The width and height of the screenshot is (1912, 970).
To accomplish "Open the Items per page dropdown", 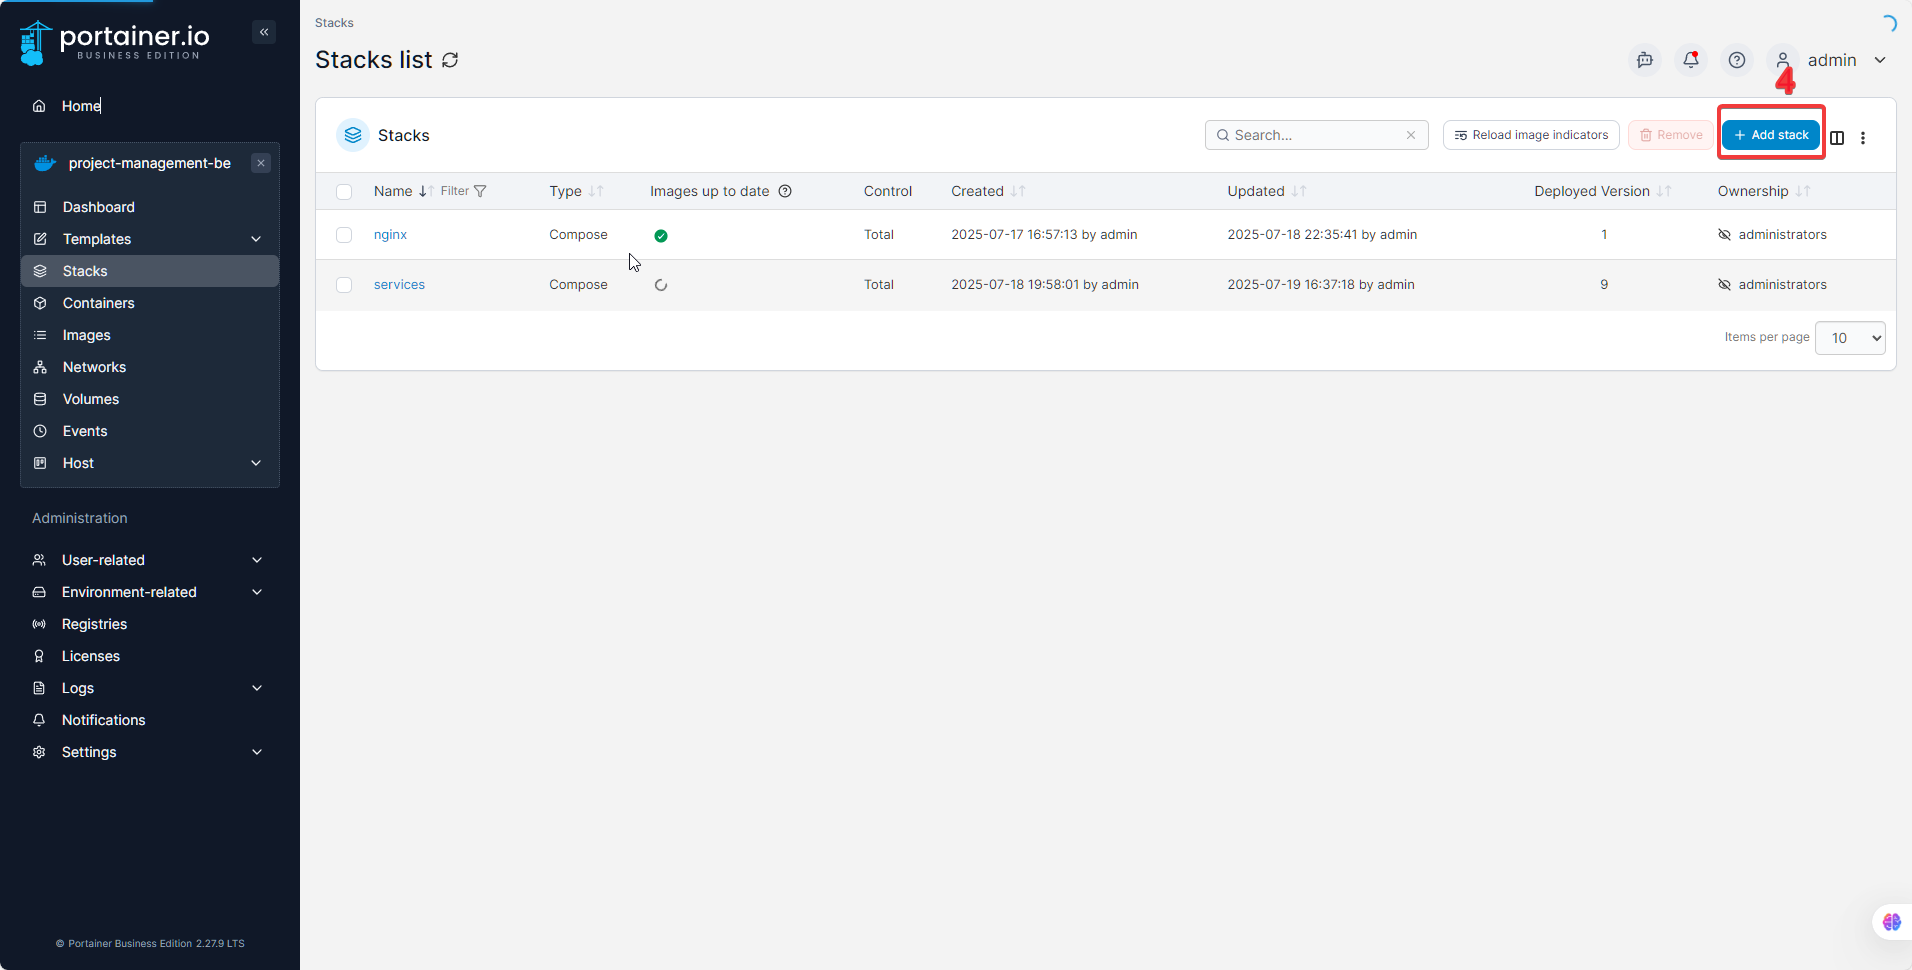I will pyautogui.click(x=1850, y=338).
